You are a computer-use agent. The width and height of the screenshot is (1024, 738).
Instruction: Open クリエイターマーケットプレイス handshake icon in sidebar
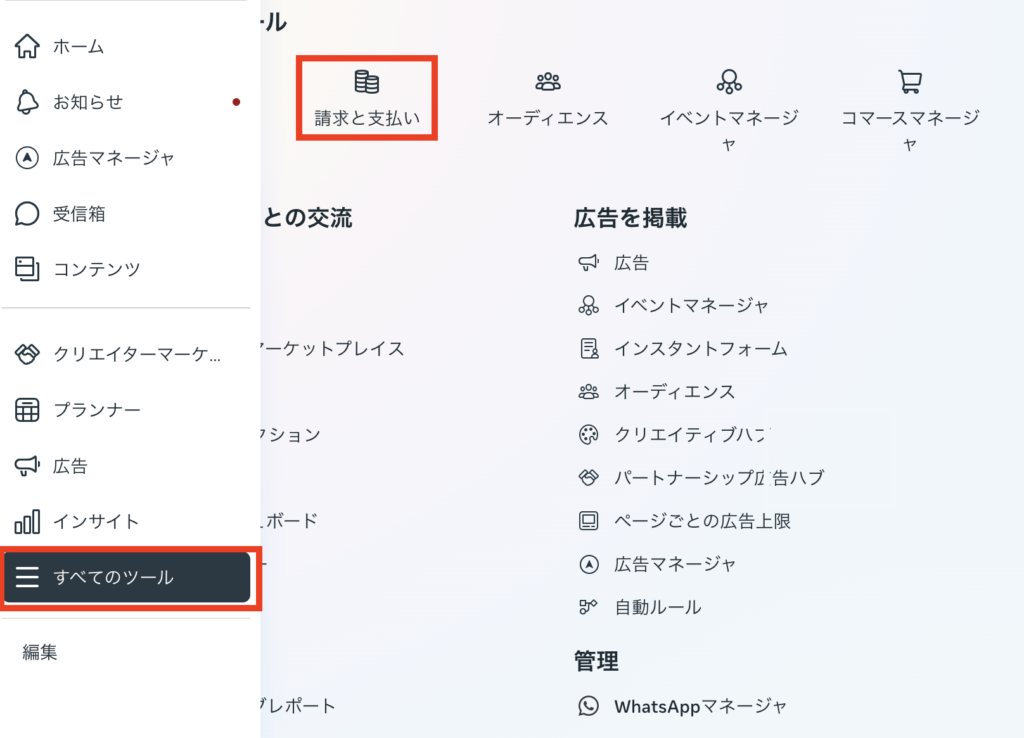pyautogui.click(x=28, y=354)
